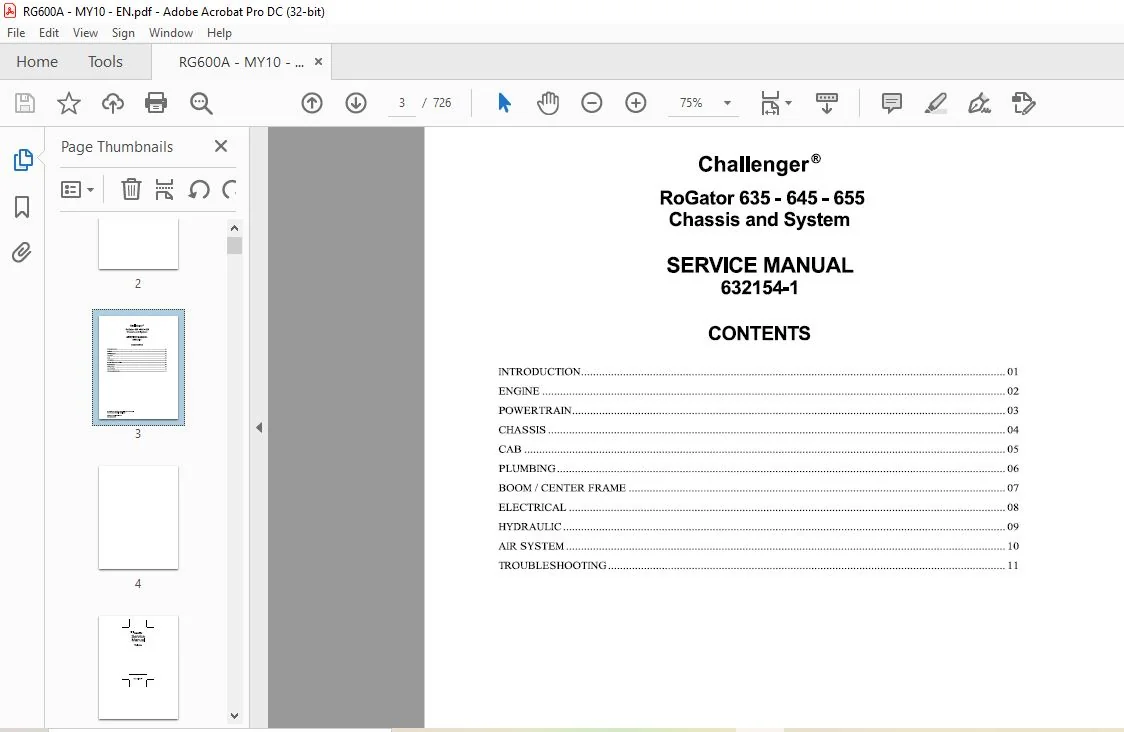
Task: Open the File menu
Action: [x=16, y=33]
